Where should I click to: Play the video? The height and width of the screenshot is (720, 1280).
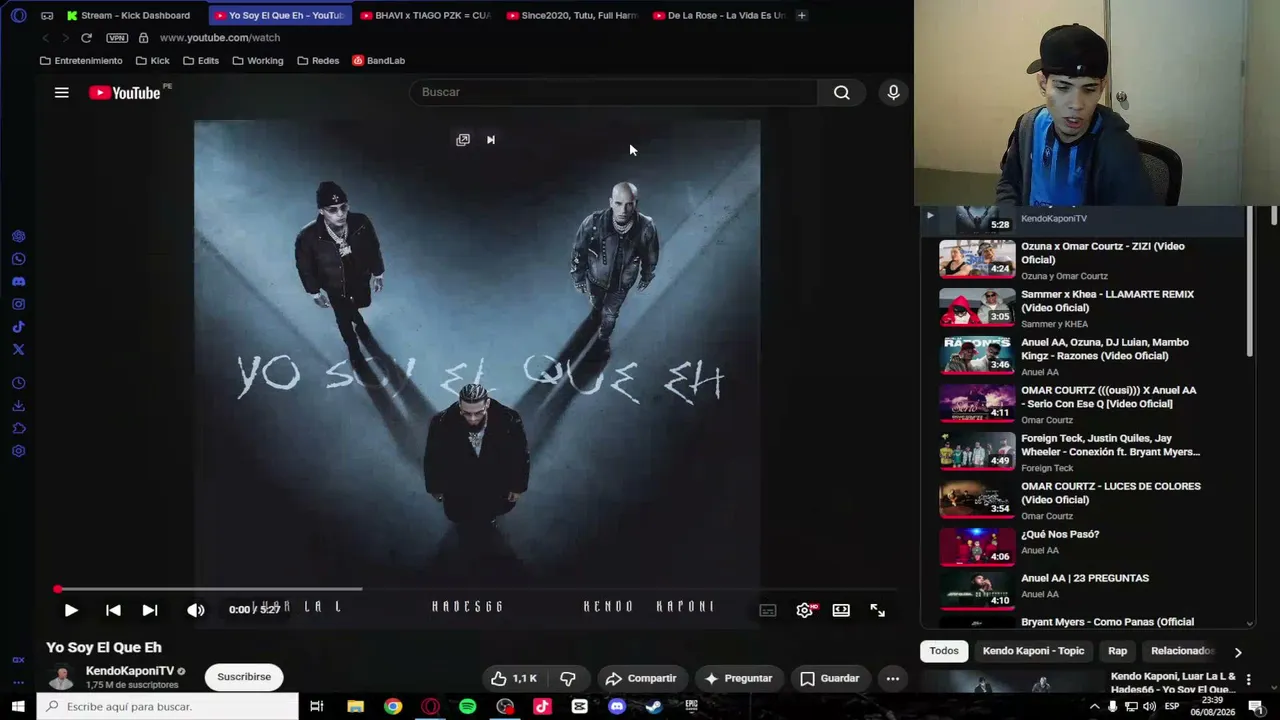[x=71, y=610]
